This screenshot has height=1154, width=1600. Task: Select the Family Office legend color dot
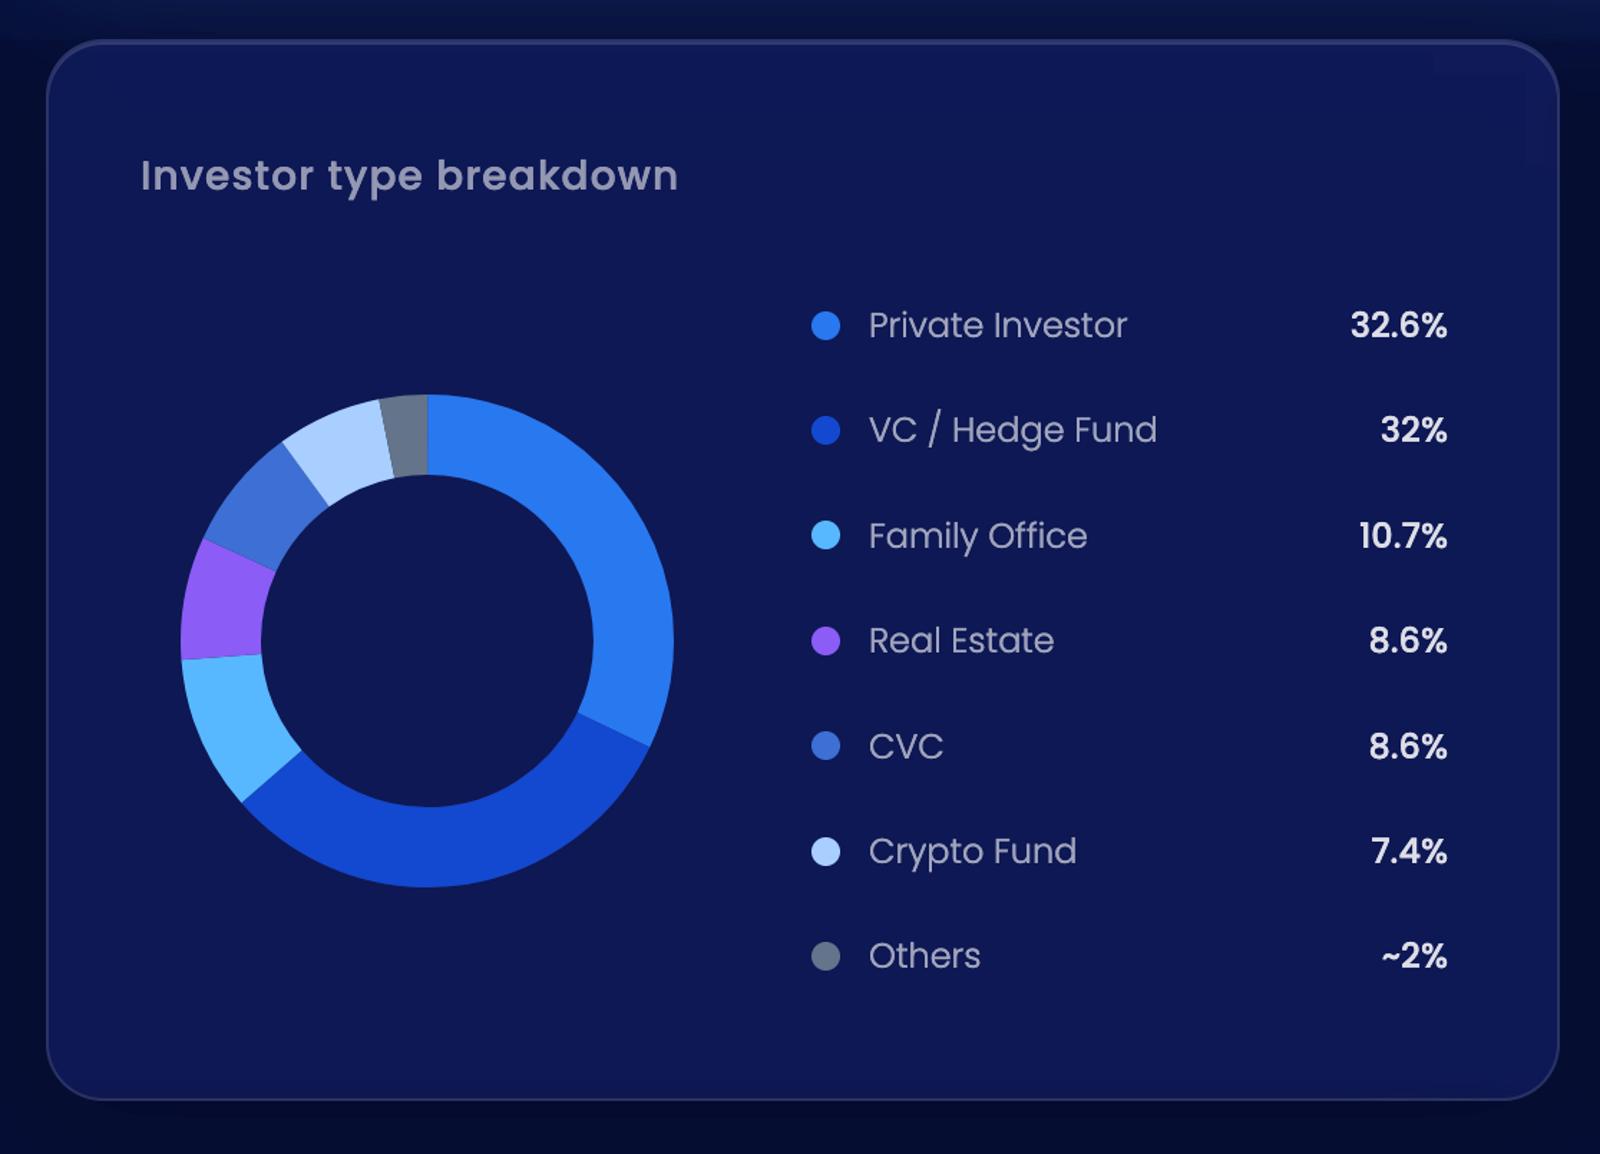(x=825, y=536)
